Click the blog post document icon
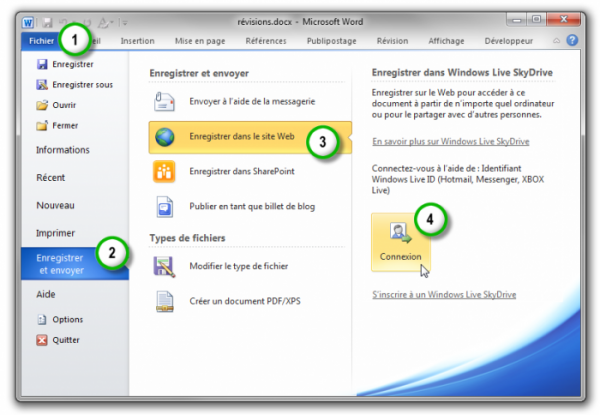Viewport: 600px width, 415px height. click(x=165, y=207)
